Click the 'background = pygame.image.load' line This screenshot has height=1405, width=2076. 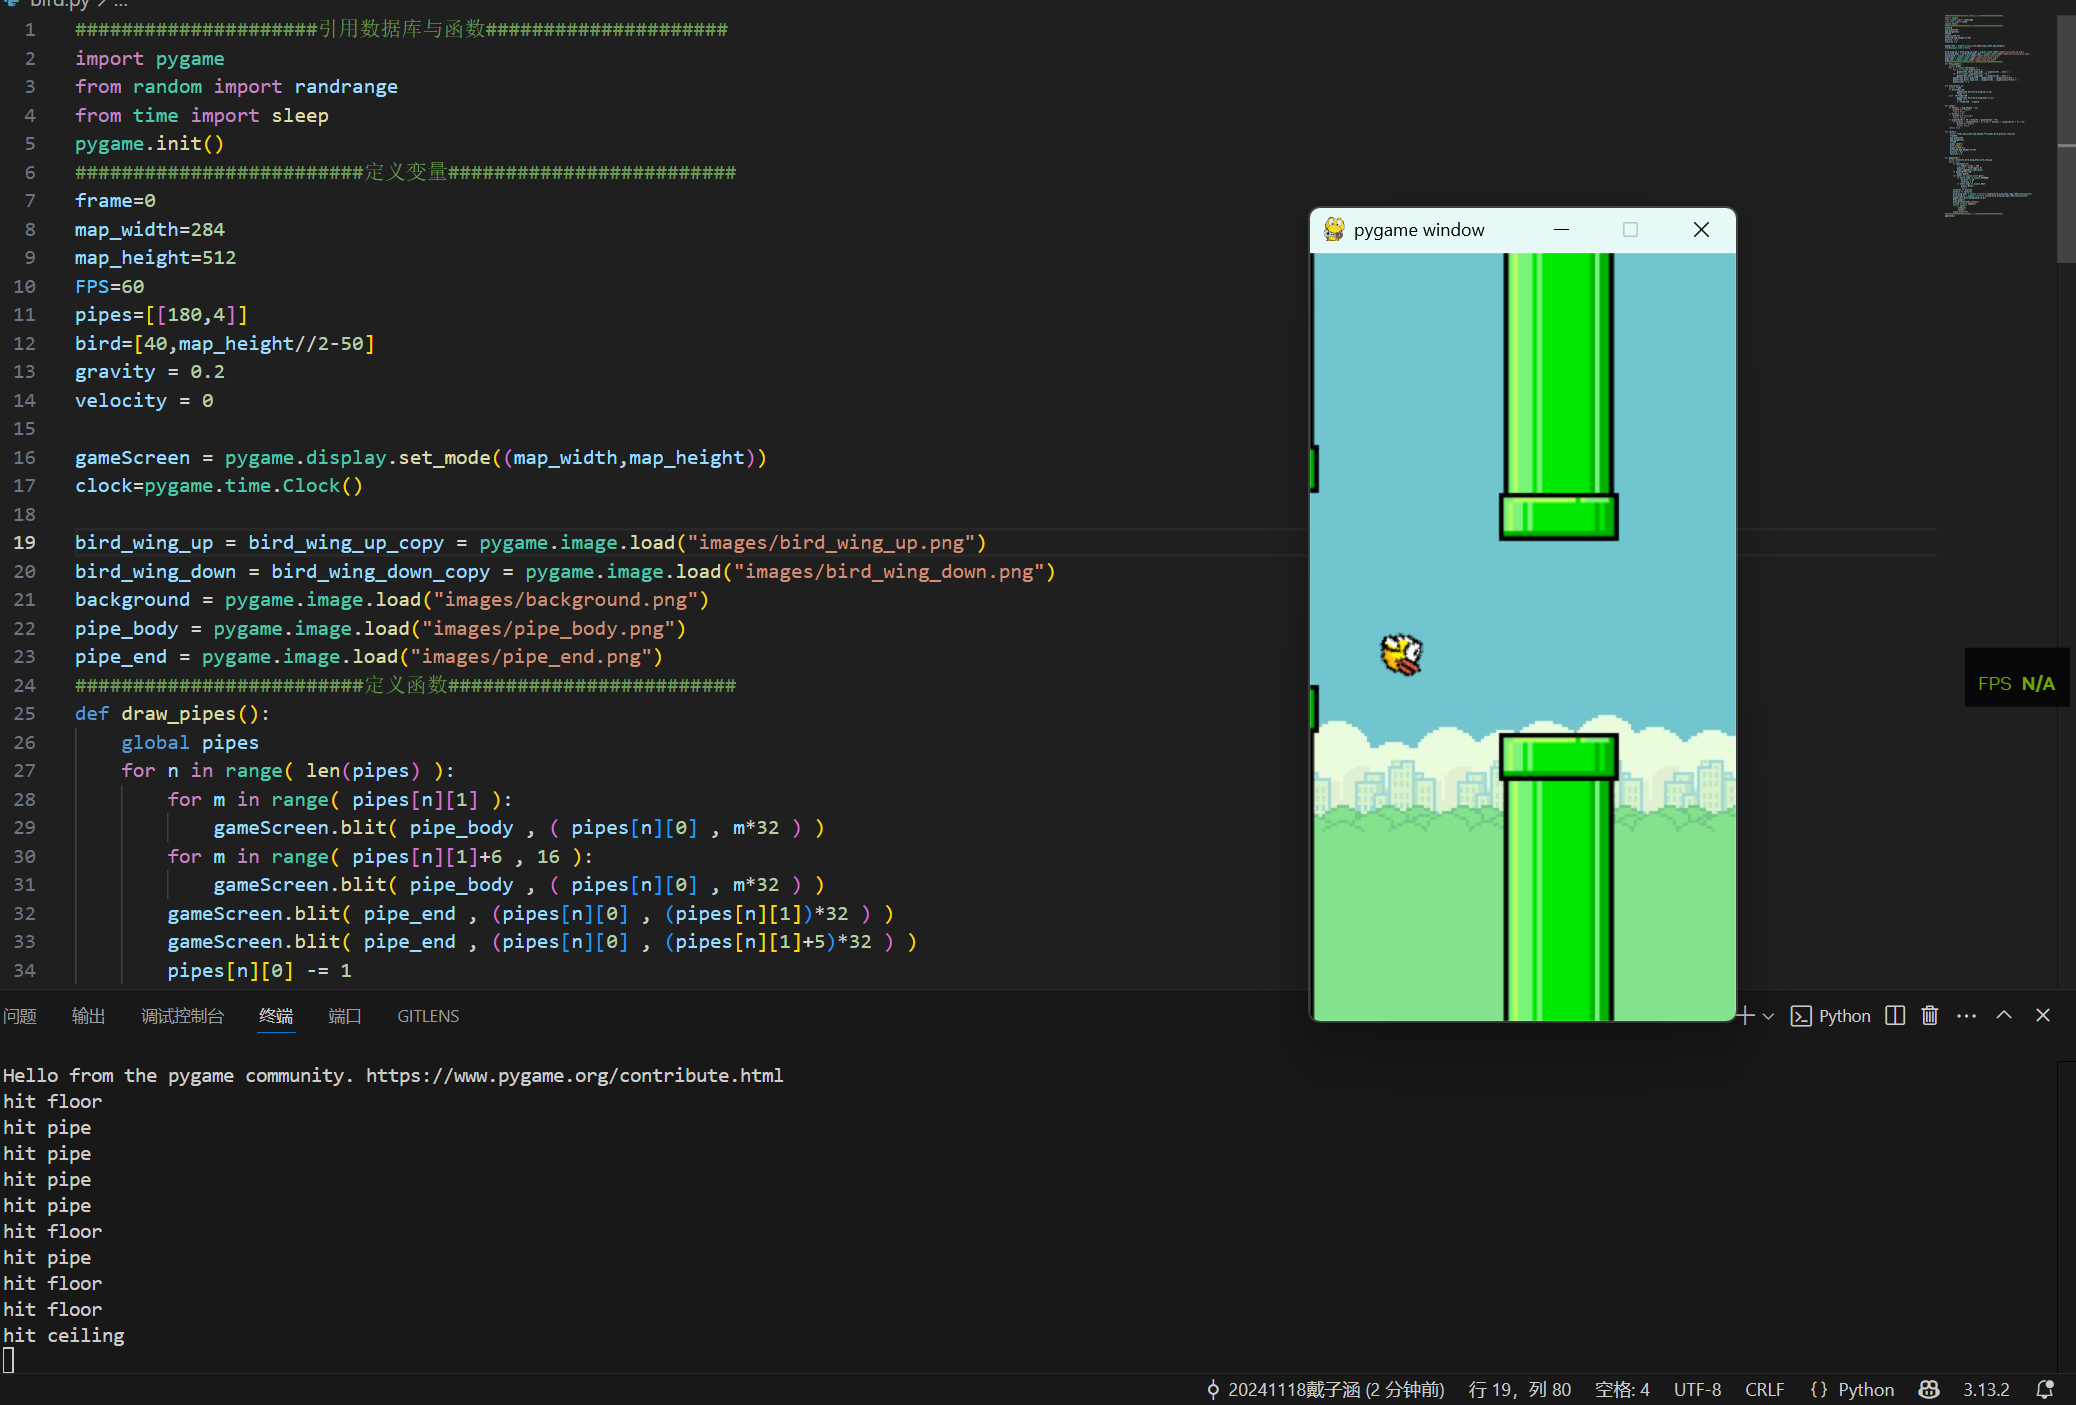tap(391, 599)
